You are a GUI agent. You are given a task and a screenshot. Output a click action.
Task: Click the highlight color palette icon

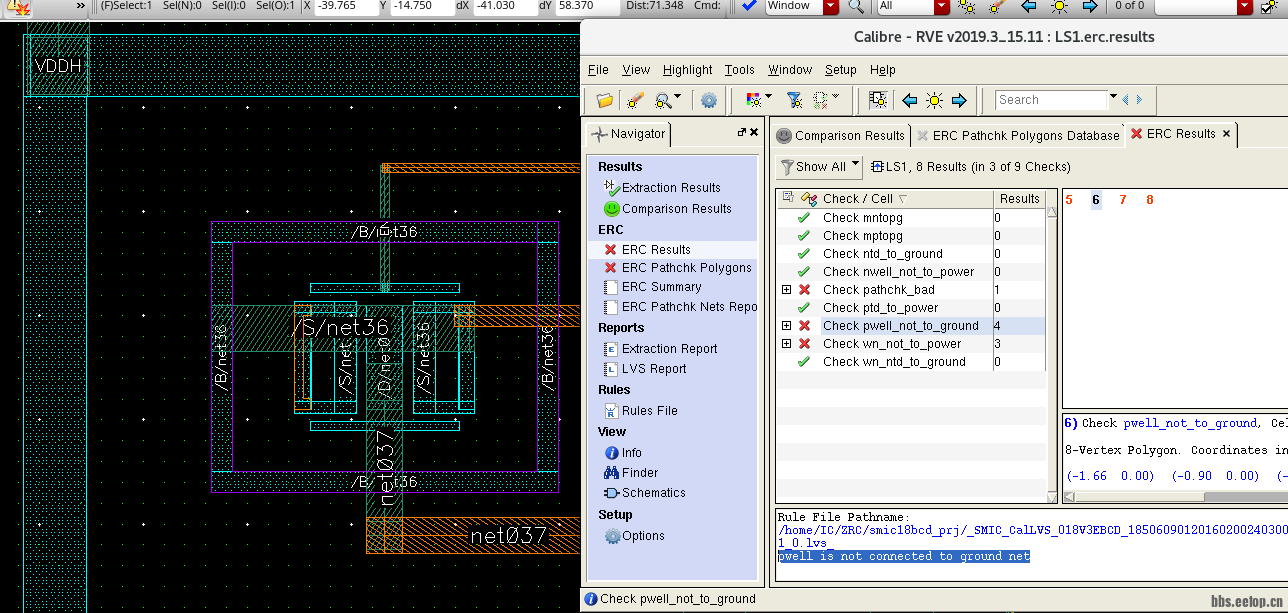click(754, 100)
